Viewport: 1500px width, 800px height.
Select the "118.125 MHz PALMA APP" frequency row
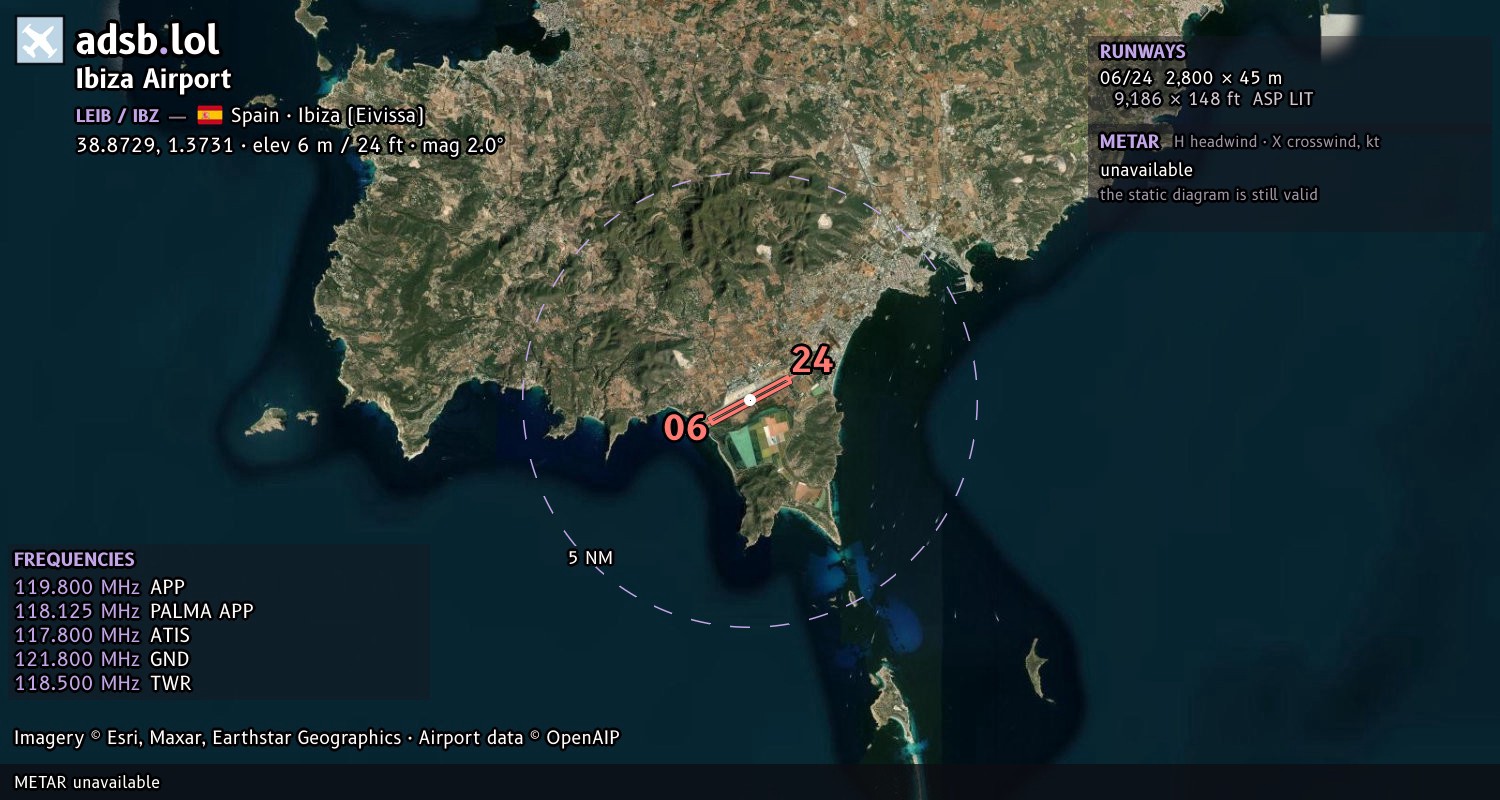click(x=134, y=611)
